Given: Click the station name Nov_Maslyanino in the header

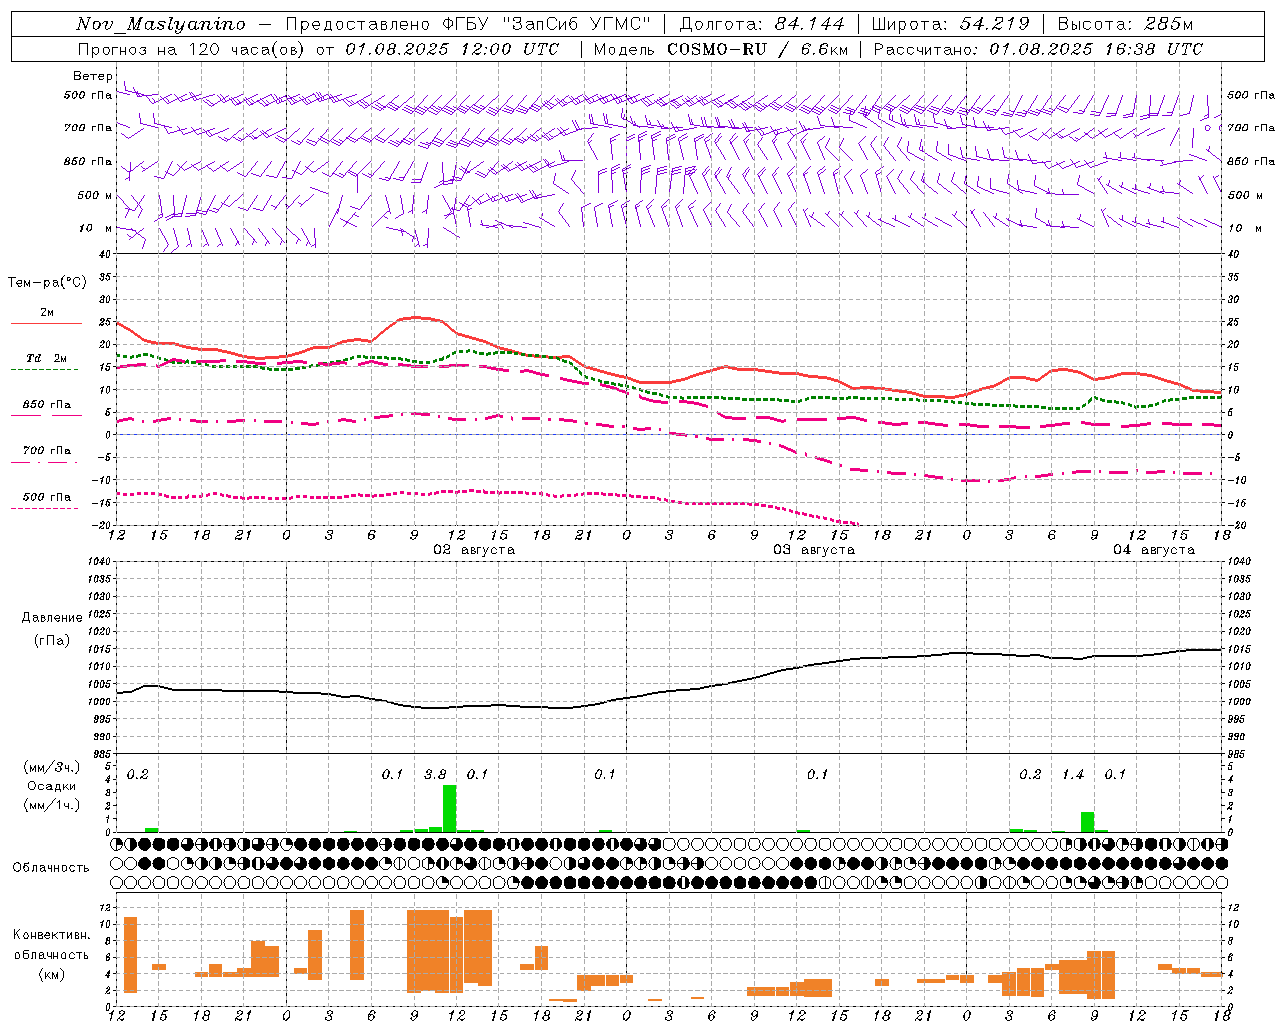Looking at the screenshot, I should [161, 24].
